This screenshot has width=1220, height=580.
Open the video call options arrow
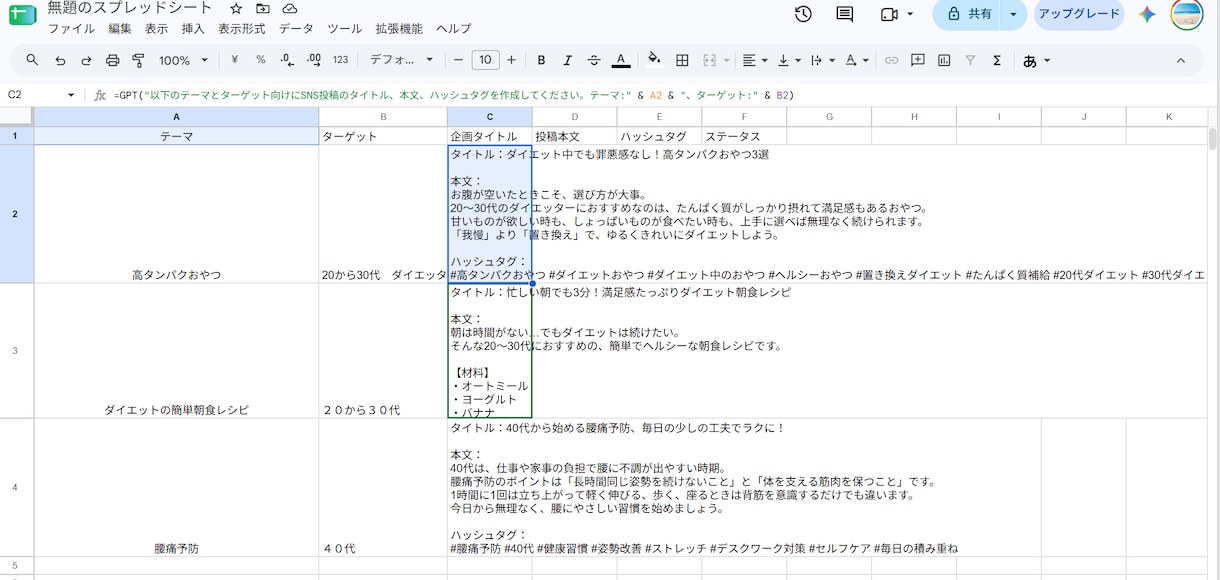[x=910, y=14]
